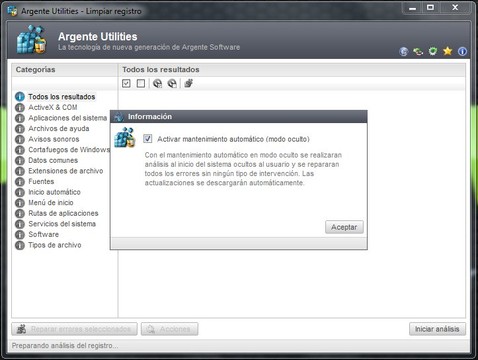478x360 pixels.
Task: Uncheck Activar mantenimiento automático checkbox
Action: (148, 139)
